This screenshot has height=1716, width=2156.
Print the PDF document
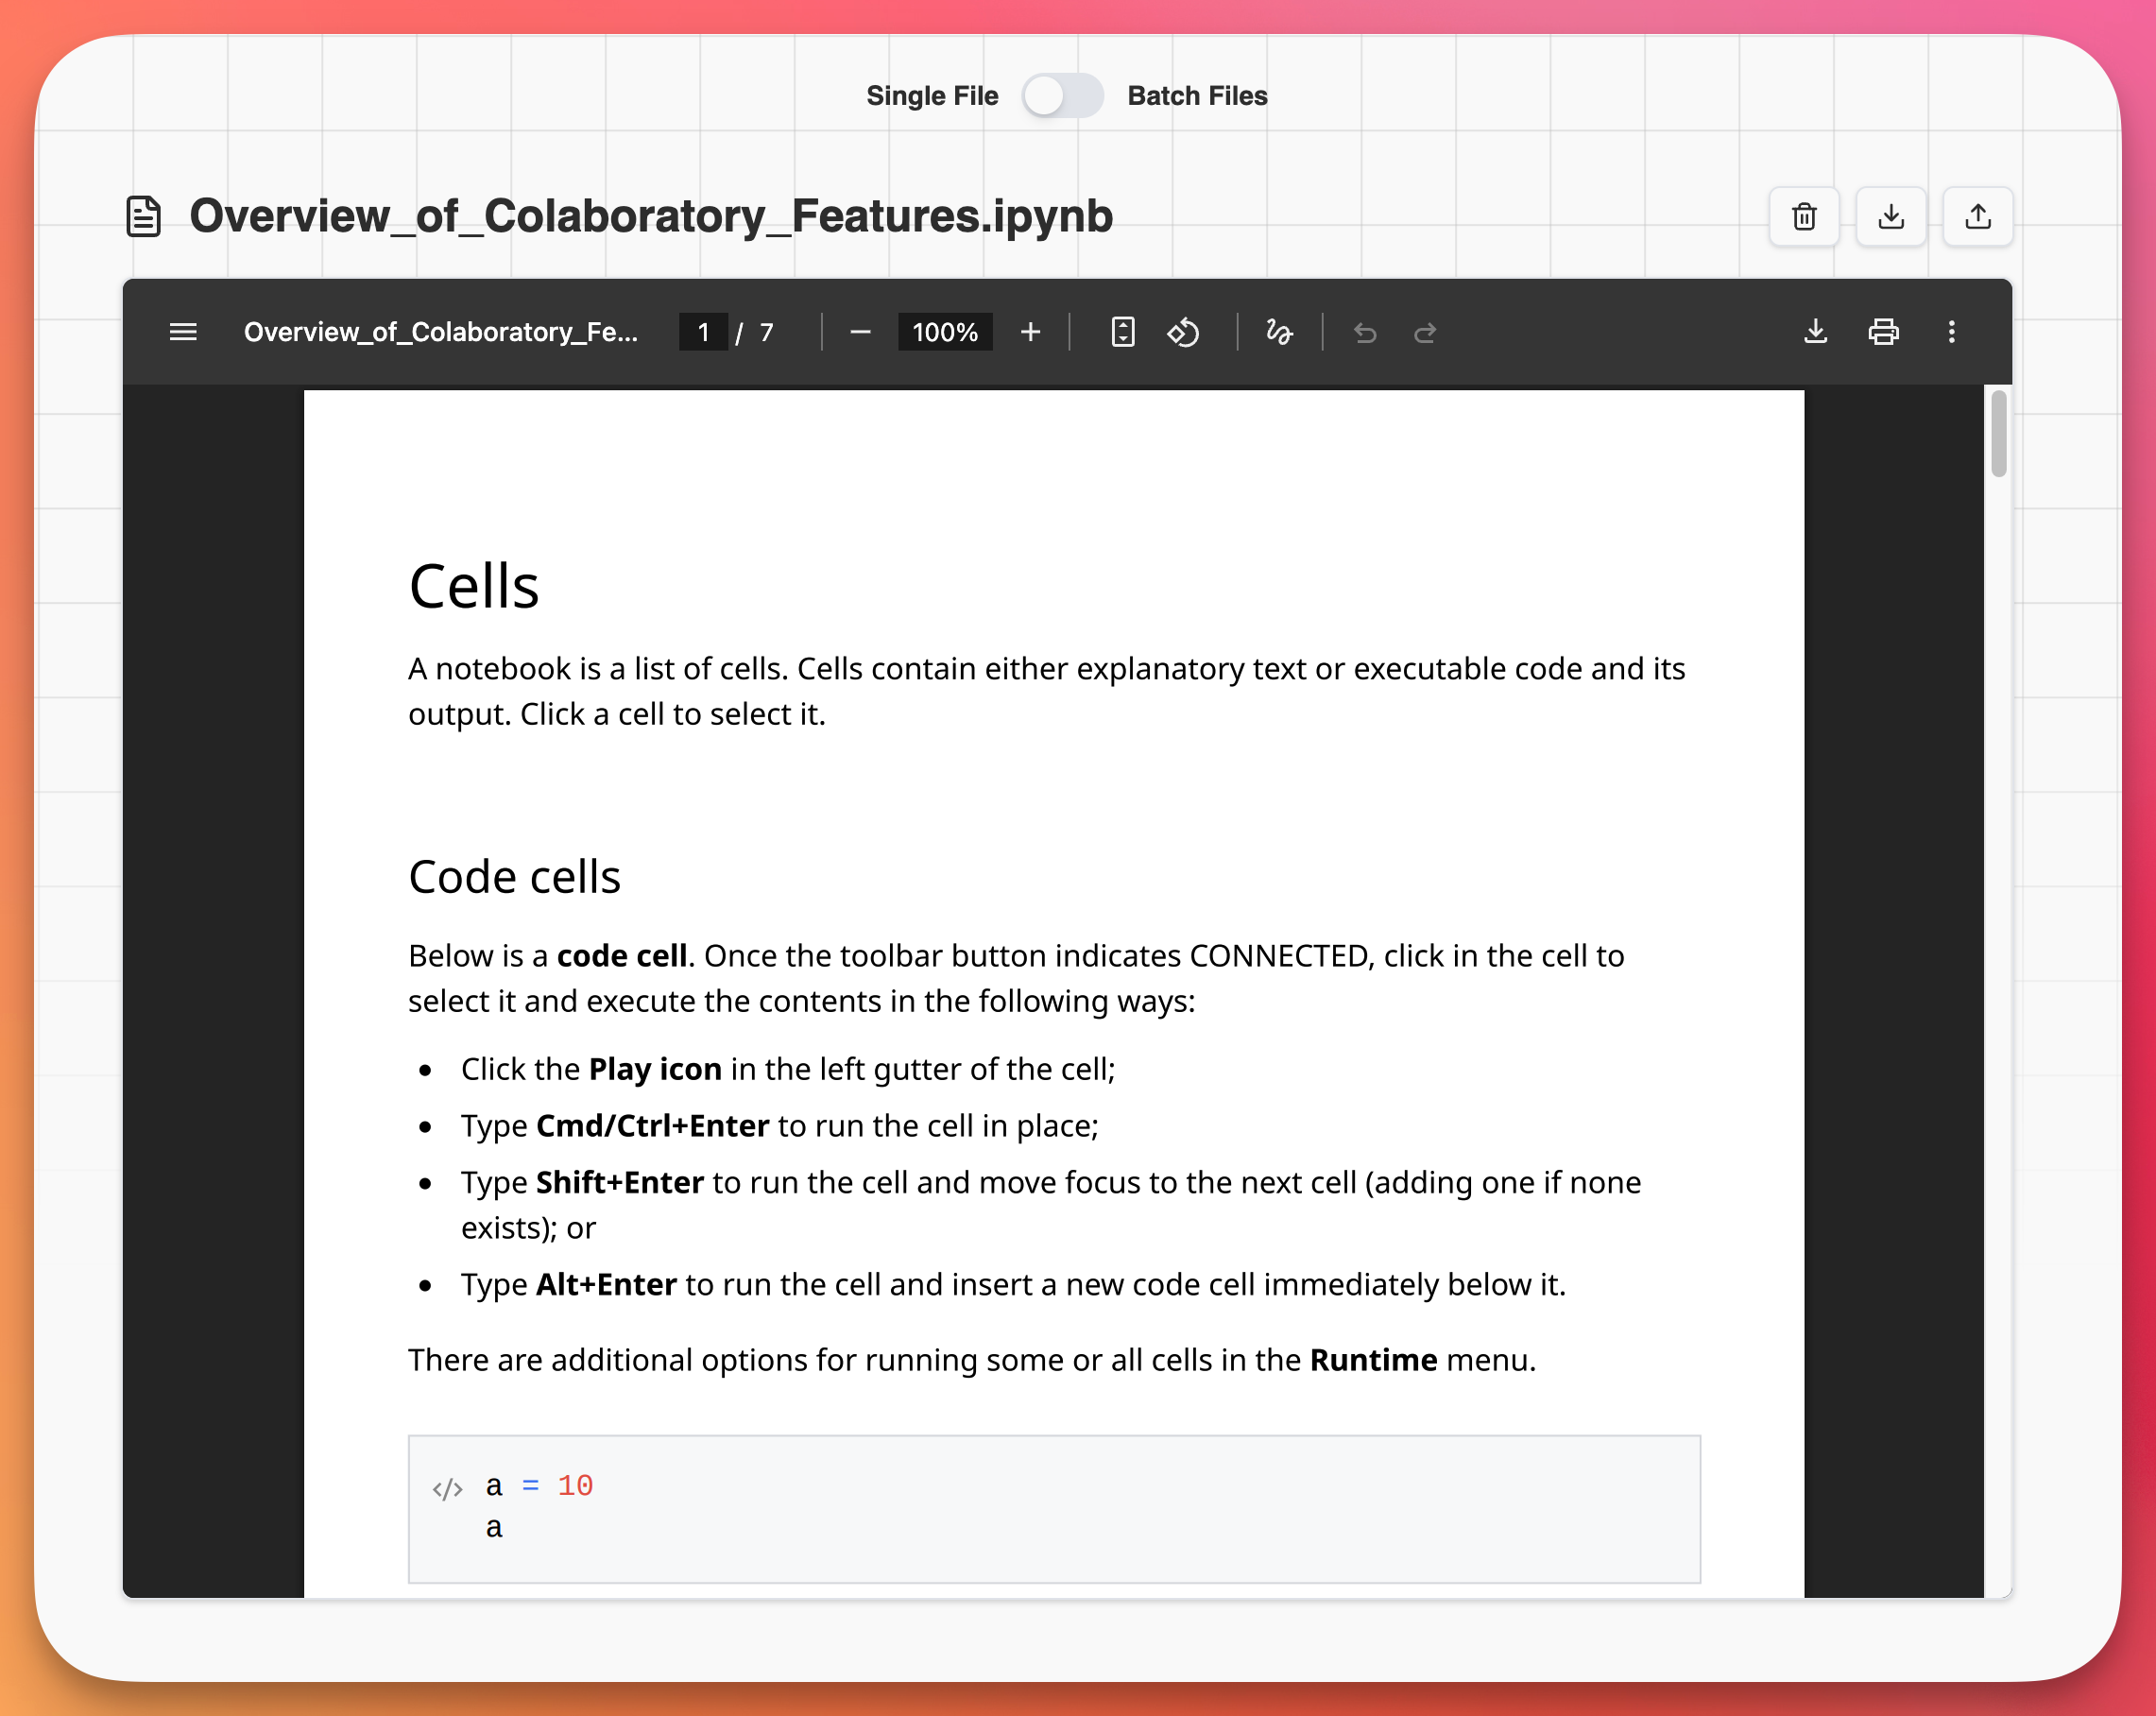pyautogui.click(x=1884, y=332)
